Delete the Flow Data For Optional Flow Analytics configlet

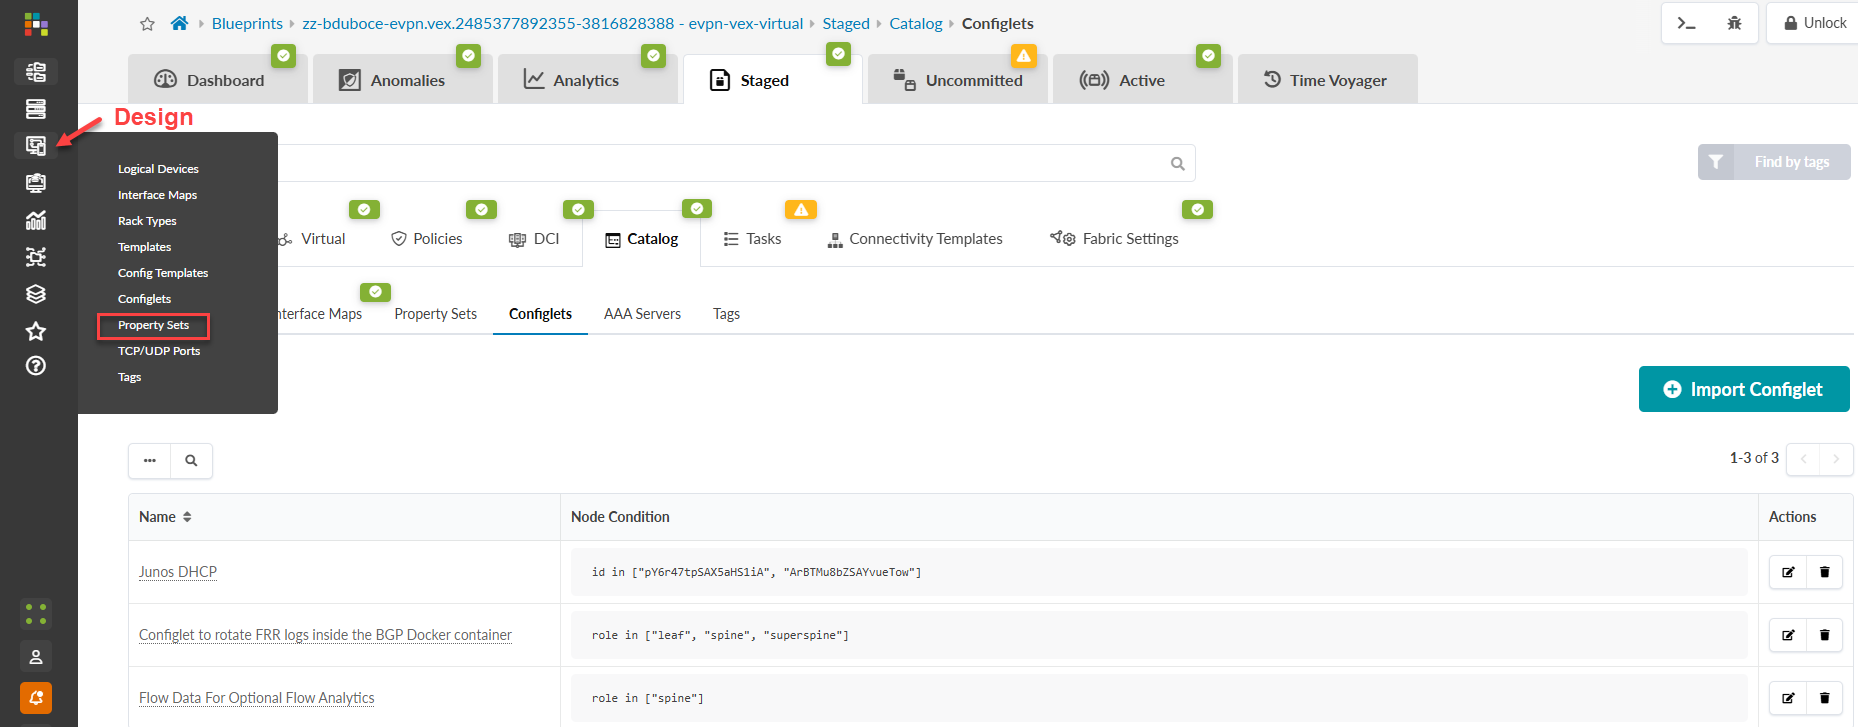[1824, 698]
